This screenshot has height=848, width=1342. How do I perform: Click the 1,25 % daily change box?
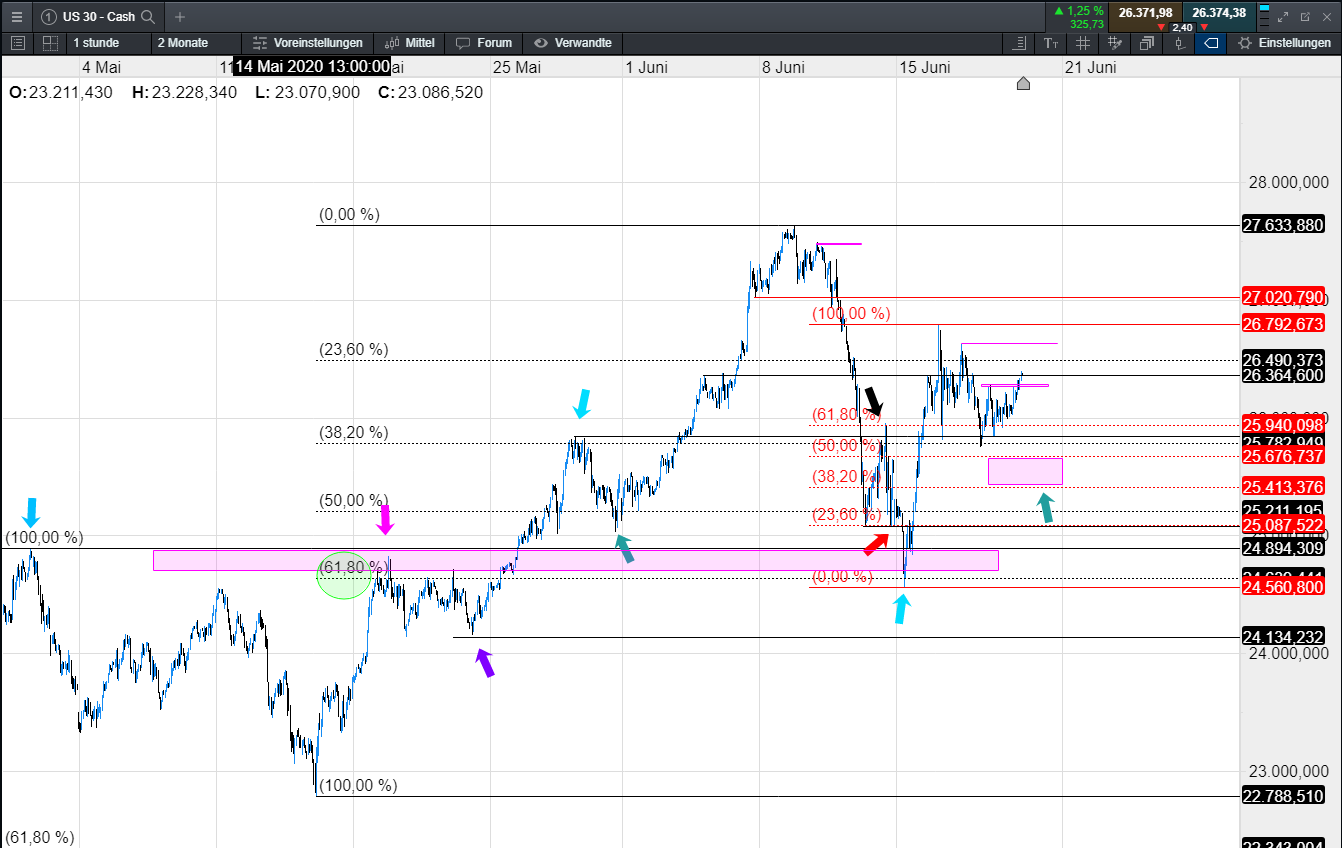pos(1078,17)
